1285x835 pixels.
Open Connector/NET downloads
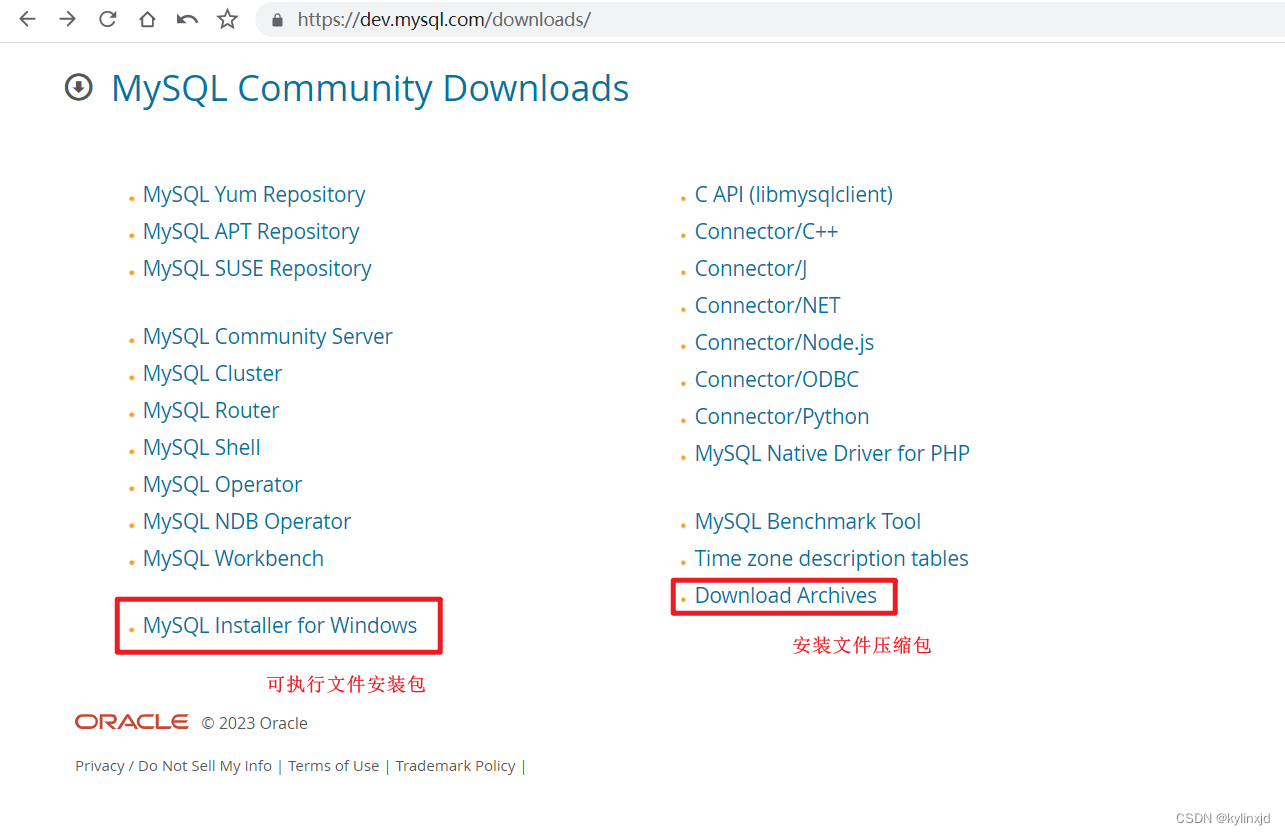click(768, 305)
